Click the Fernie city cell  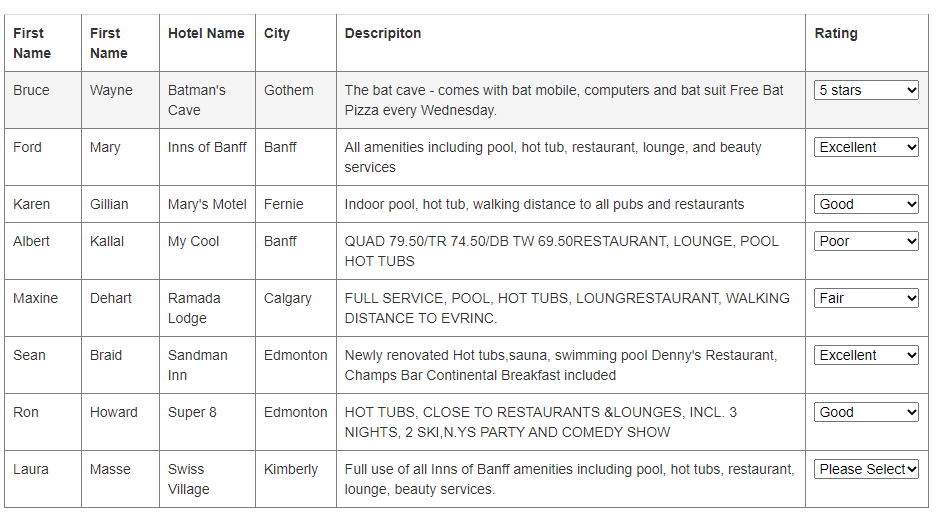(296, 204)
